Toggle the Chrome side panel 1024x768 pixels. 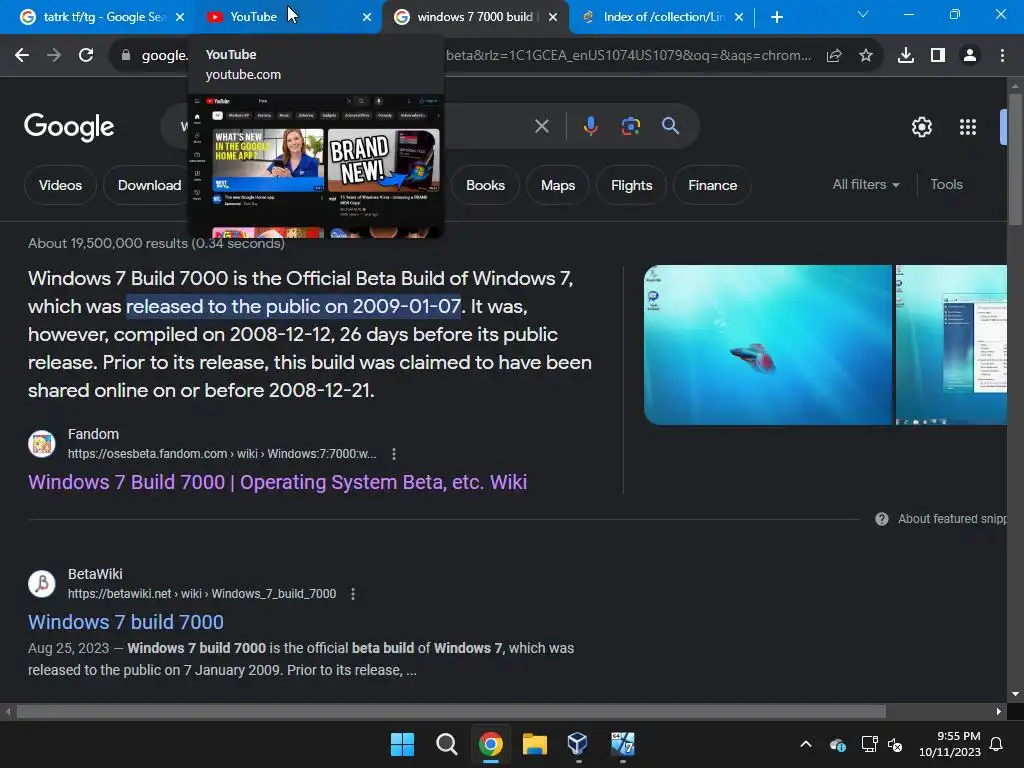pos(938,56)
